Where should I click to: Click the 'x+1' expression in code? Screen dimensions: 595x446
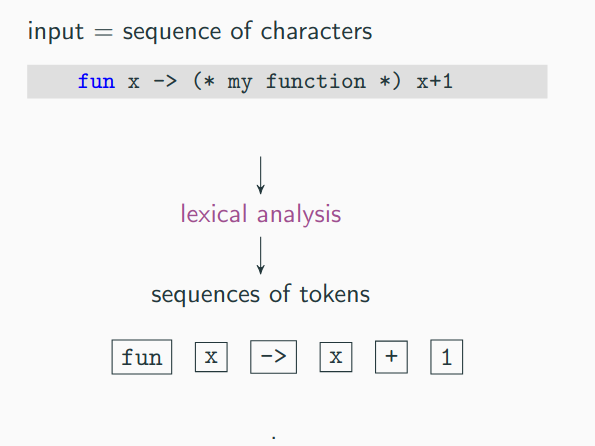434,82
